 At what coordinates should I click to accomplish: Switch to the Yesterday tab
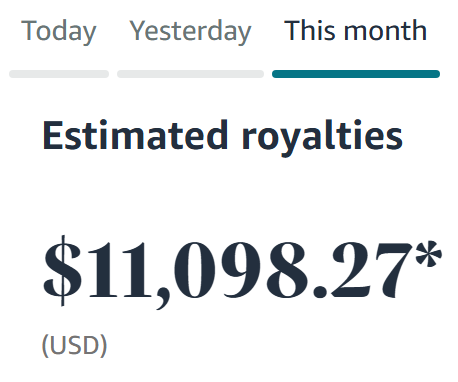[x=190, y=31]
